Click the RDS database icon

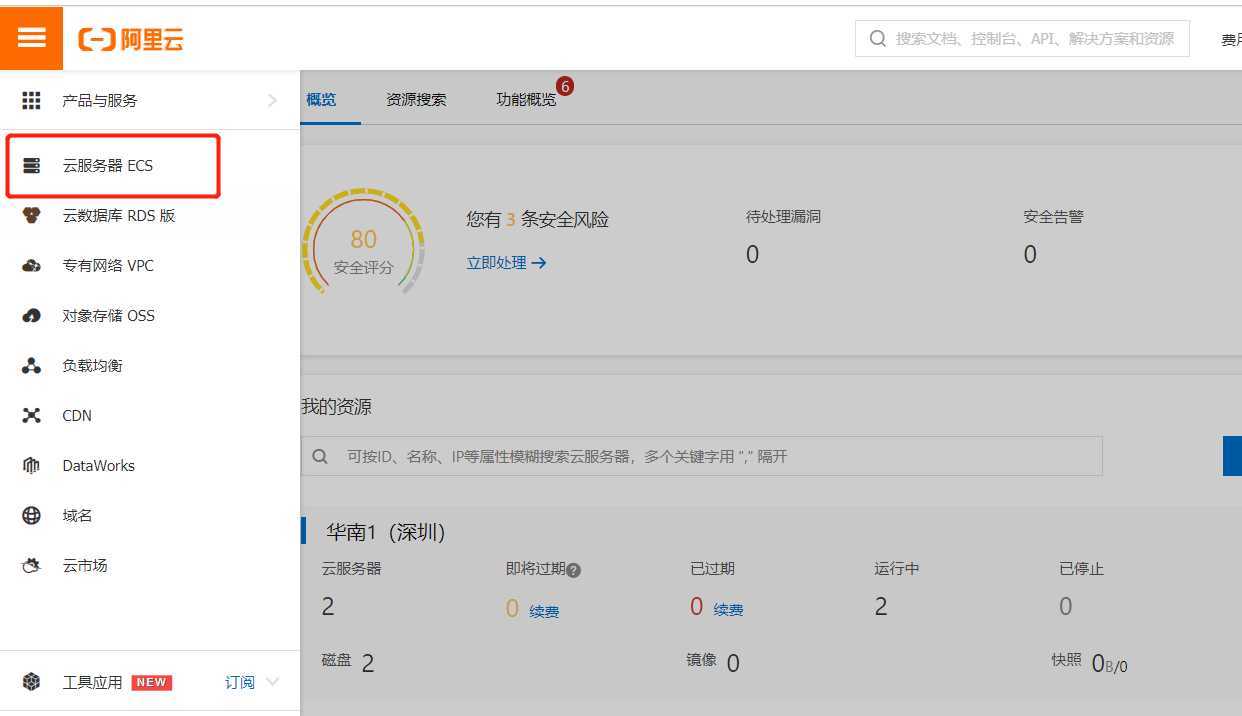pyautogui.click(x=31, y=215)
